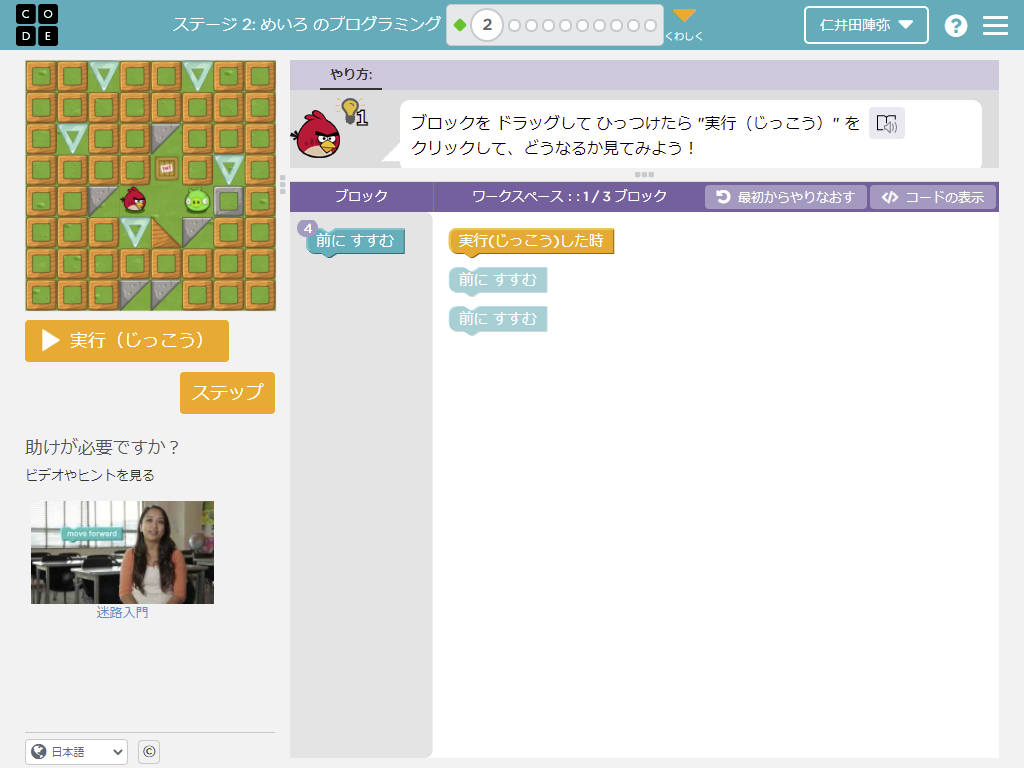Click the copyright icon

click(149, 752)
